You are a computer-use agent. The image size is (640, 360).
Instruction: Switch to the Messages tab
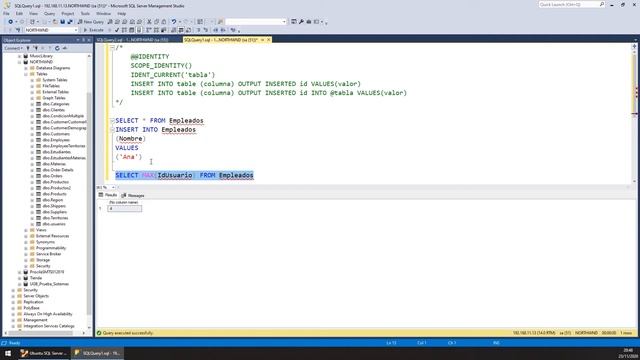[x=133, y=196]
